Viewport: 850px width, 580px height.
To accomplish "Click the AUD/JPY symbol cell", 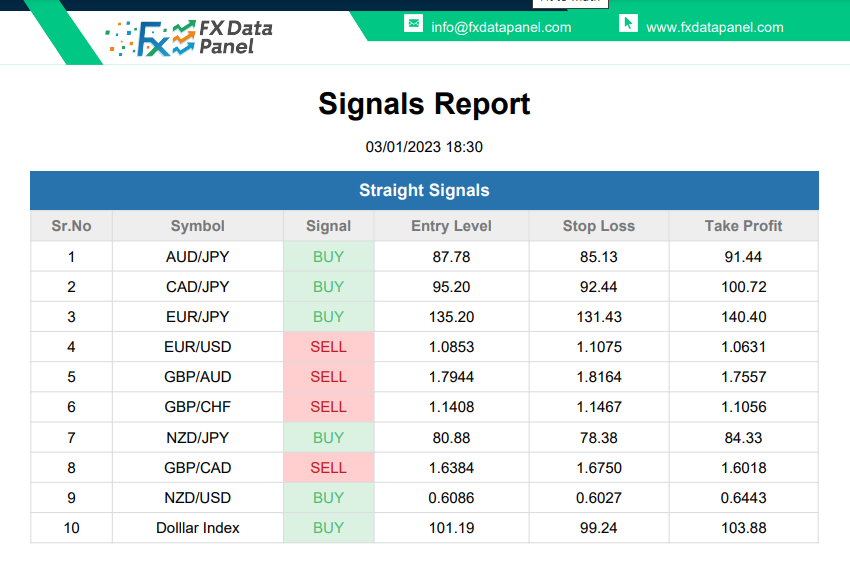I will (x=198, y=257).
